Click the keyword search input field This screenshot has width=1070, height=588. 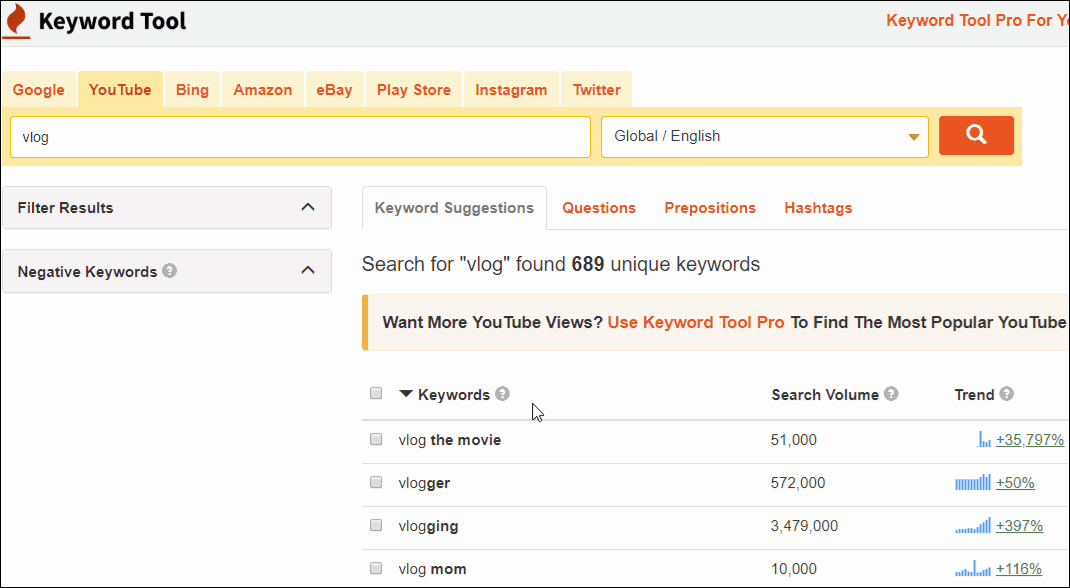point(300,136)
